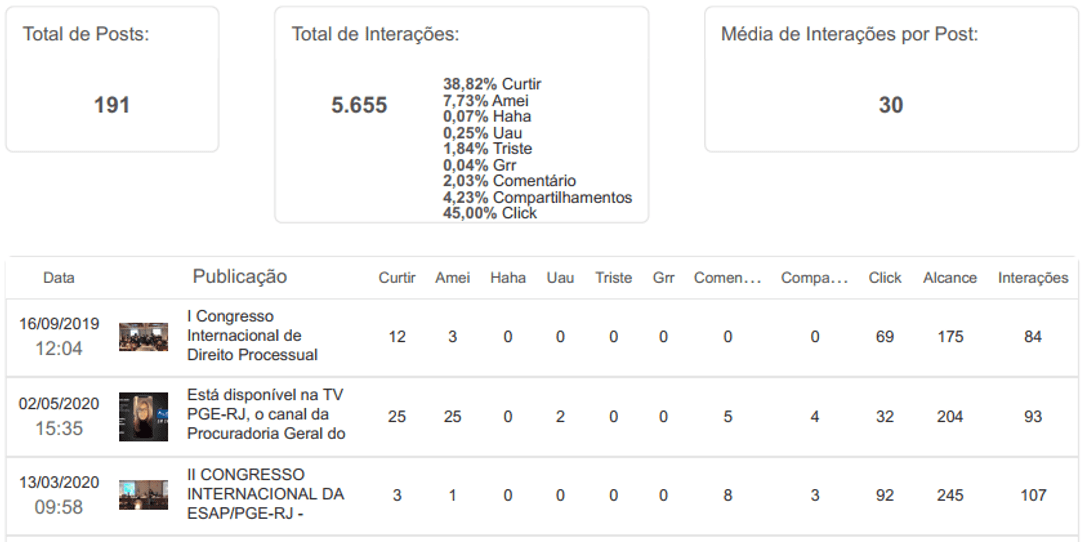Viewport: 1085px width, 543px height.
Task: Sort by Publicação column header
Action: pyautogui.click(x=239, y=277)
